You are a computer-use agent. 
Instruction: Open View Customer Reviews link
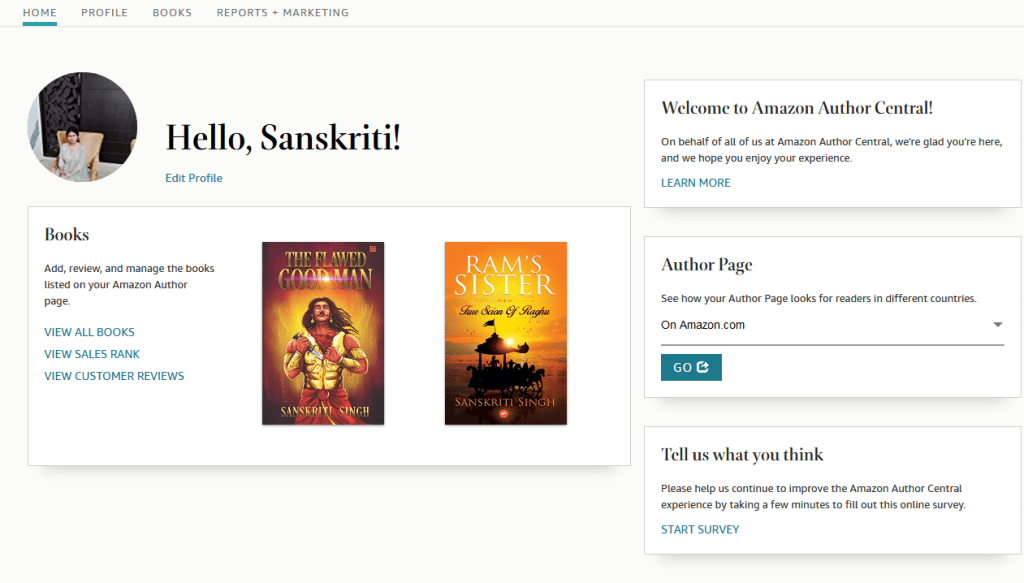pyautogui.click(x=114, y=376)
